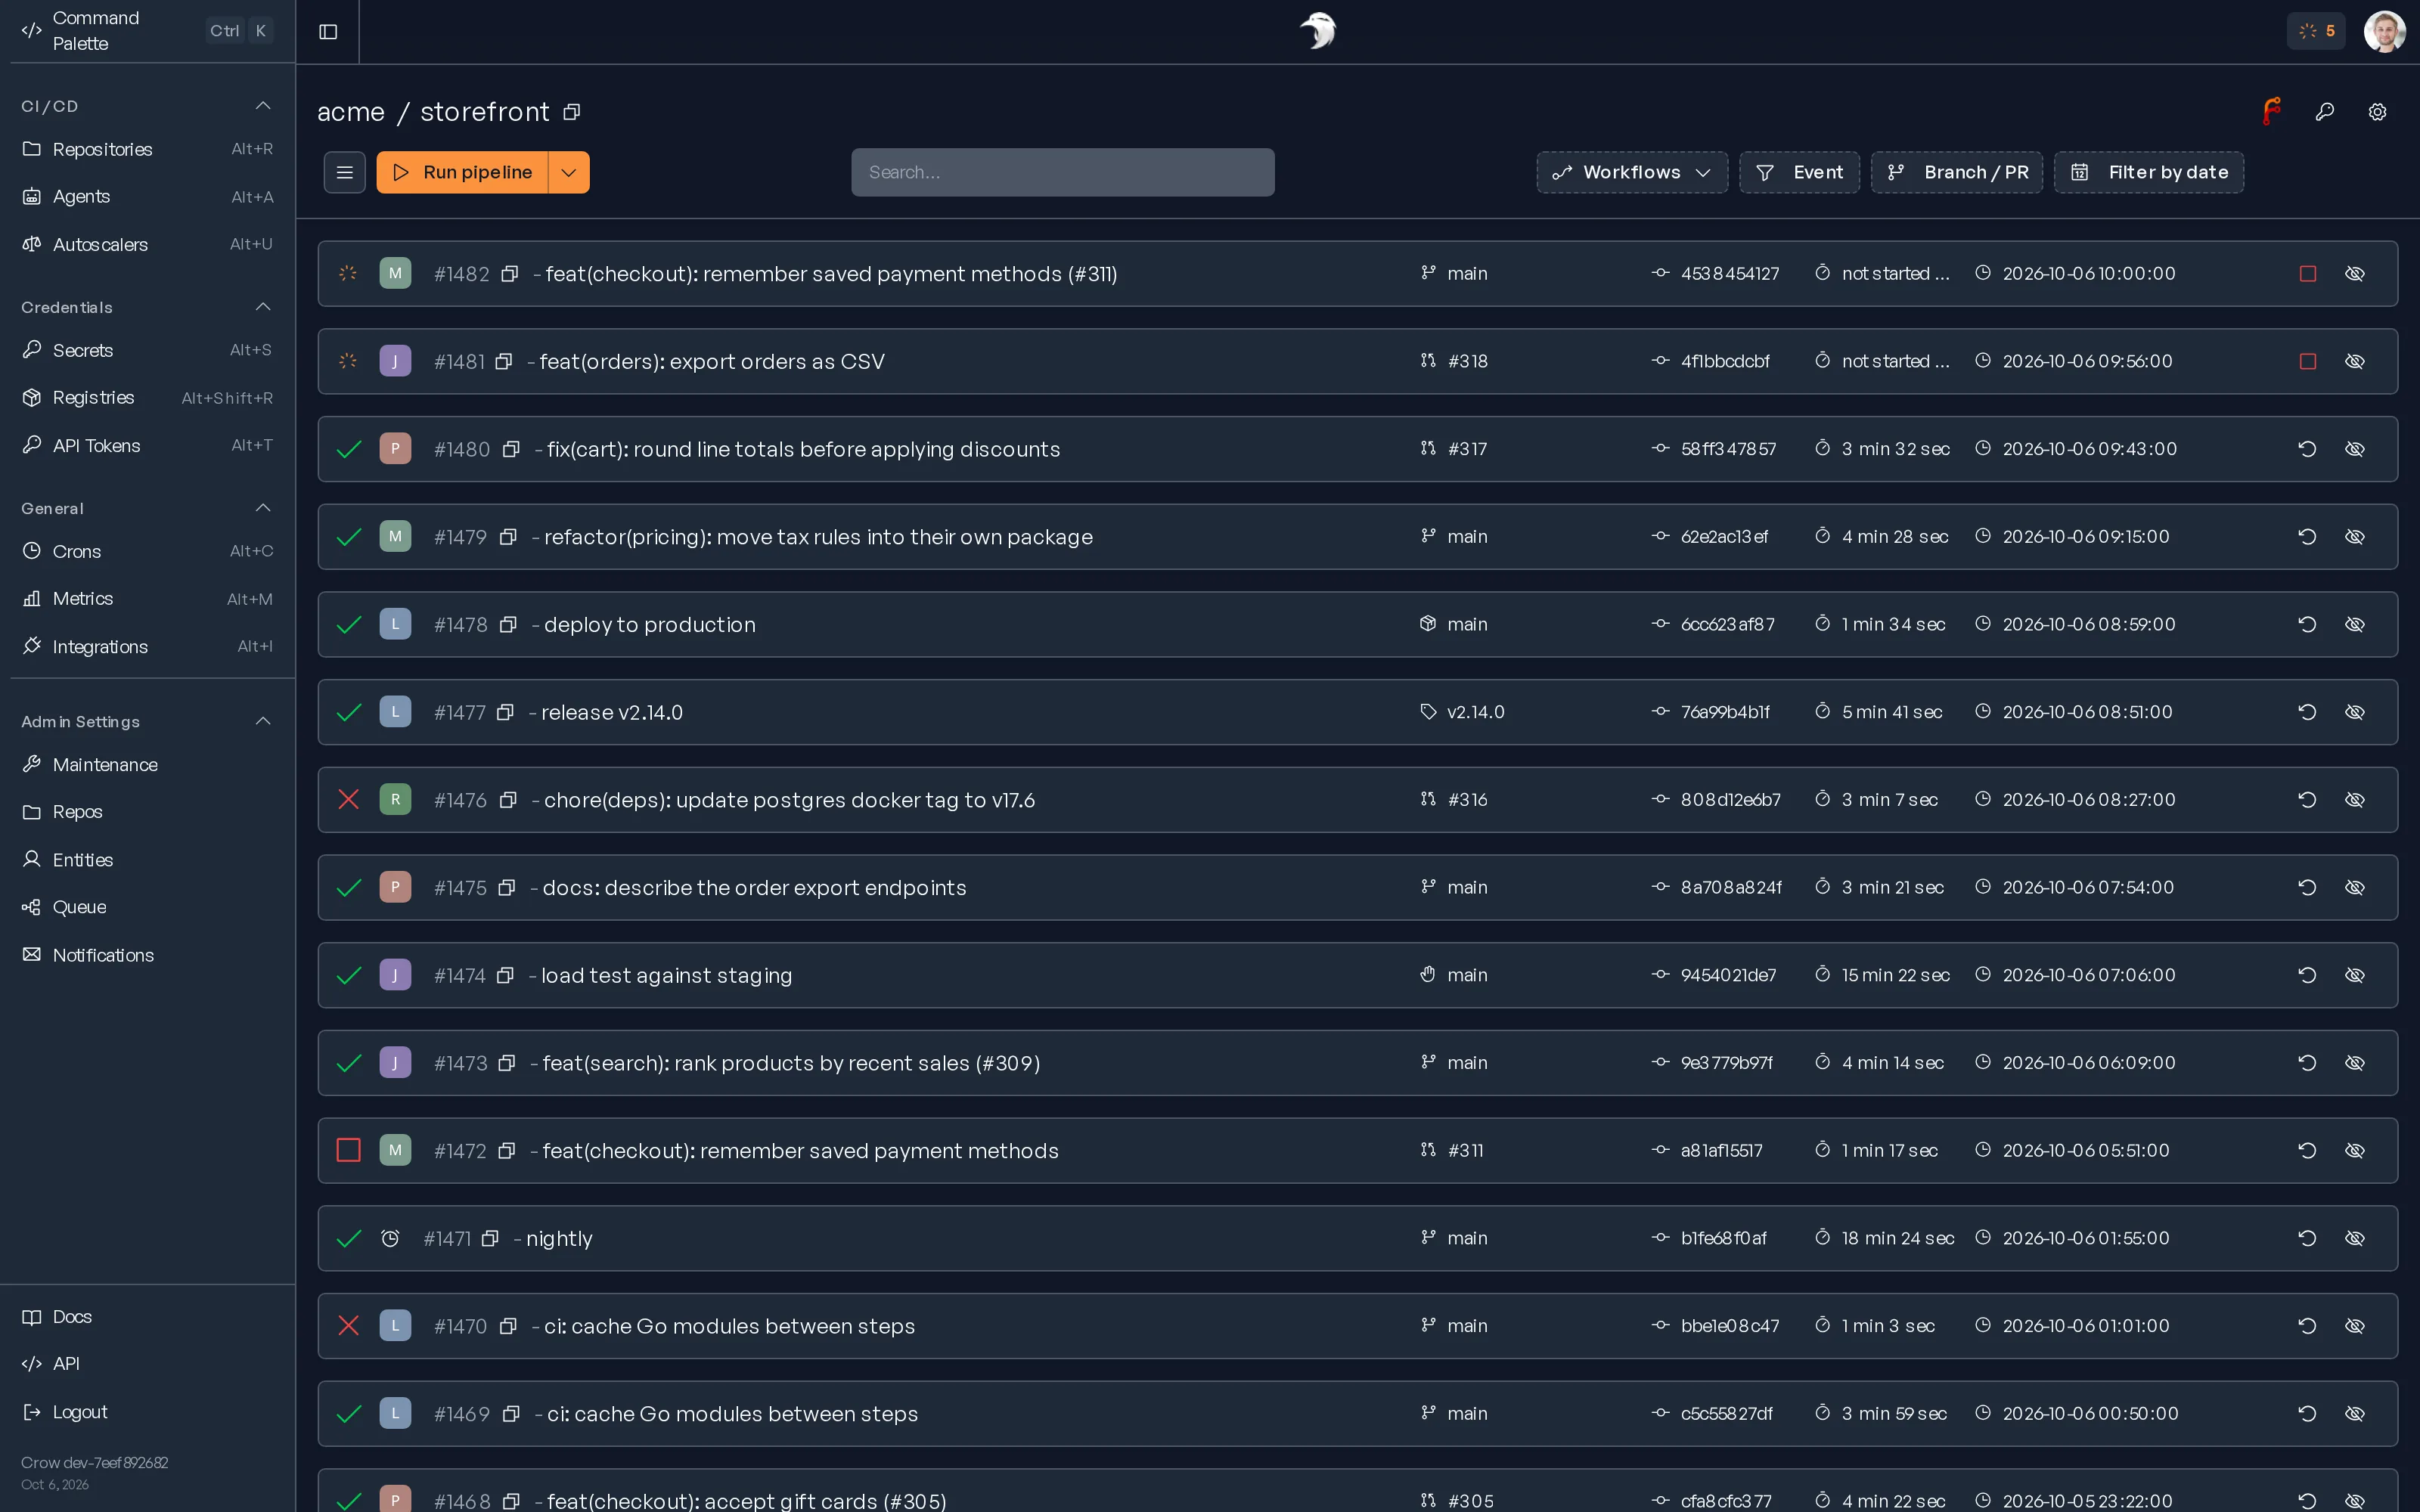Focus the pipeline Search field
The height and width of the screenshot is (1512, 2420).
point(1063,172)
